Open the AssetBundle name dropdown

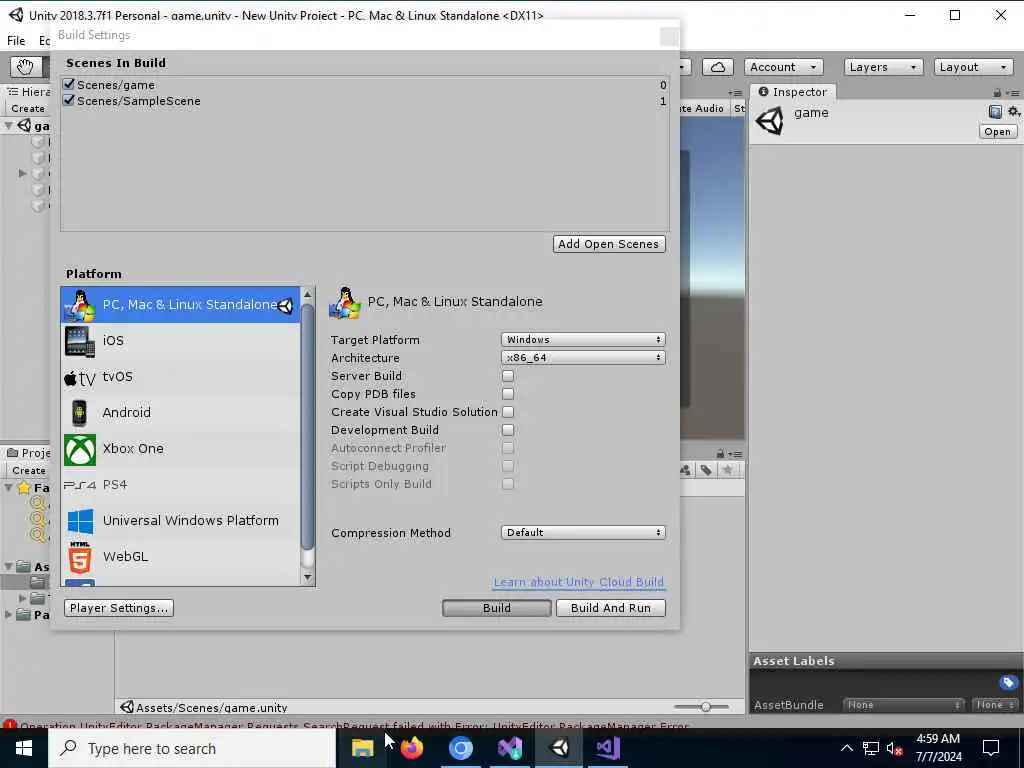tap(904, 705)
